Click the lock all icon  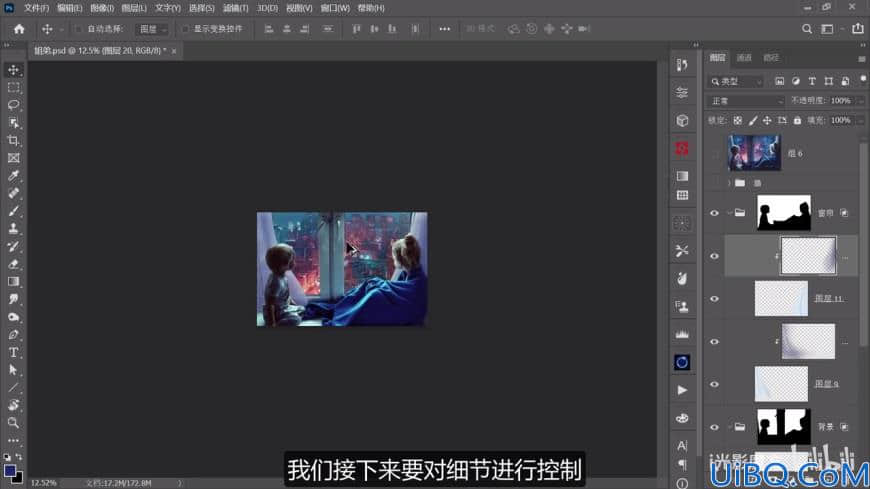click(797, 120)
